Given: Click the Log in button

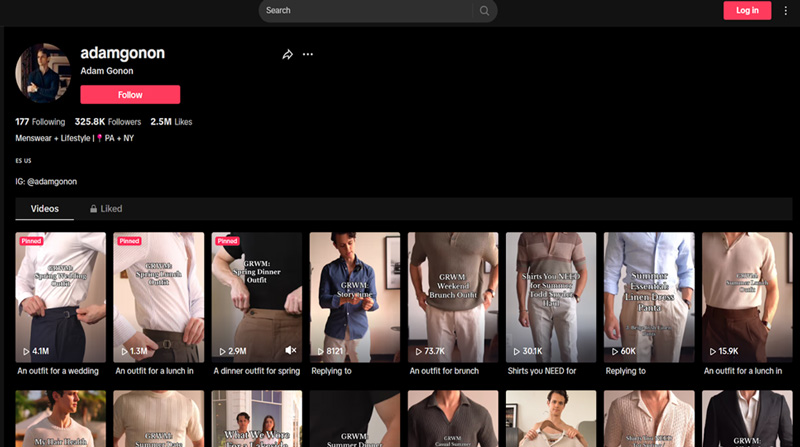Looking at the screenshot, I should (x=747, y=11).
